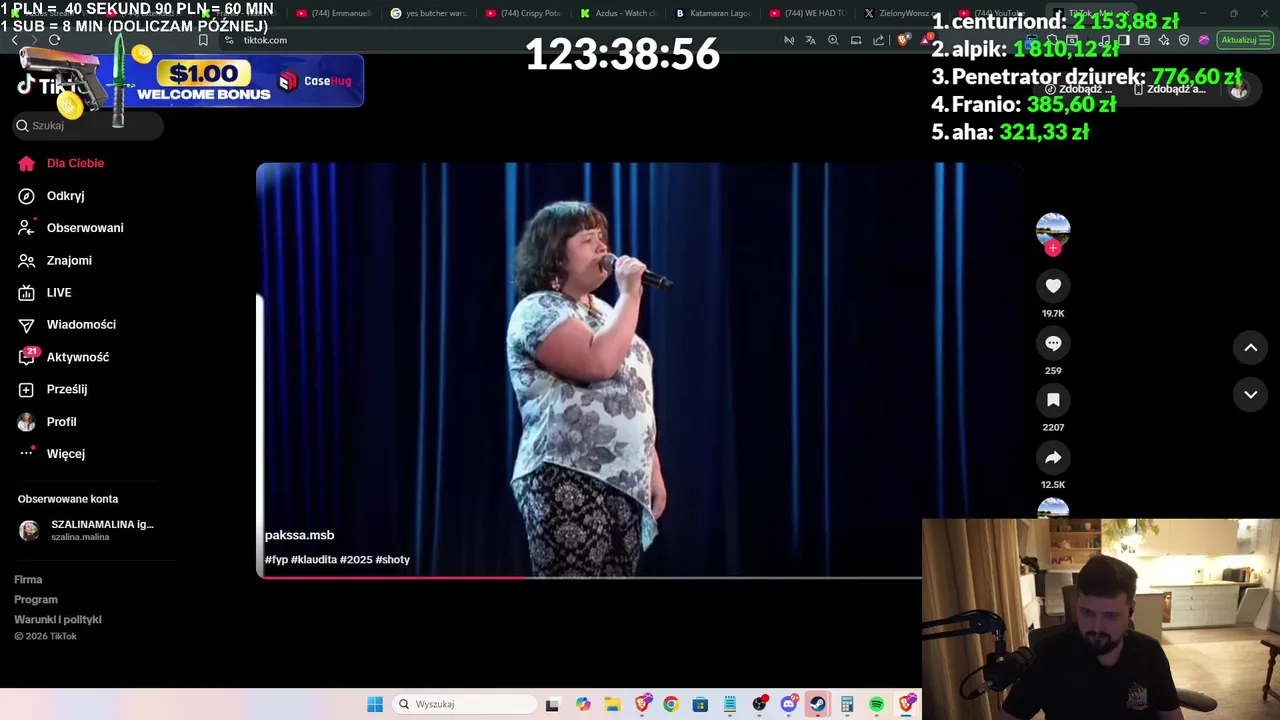Open Steam from the taskbar
Viewport: 1280px width, 720px height.
(818, 704)
